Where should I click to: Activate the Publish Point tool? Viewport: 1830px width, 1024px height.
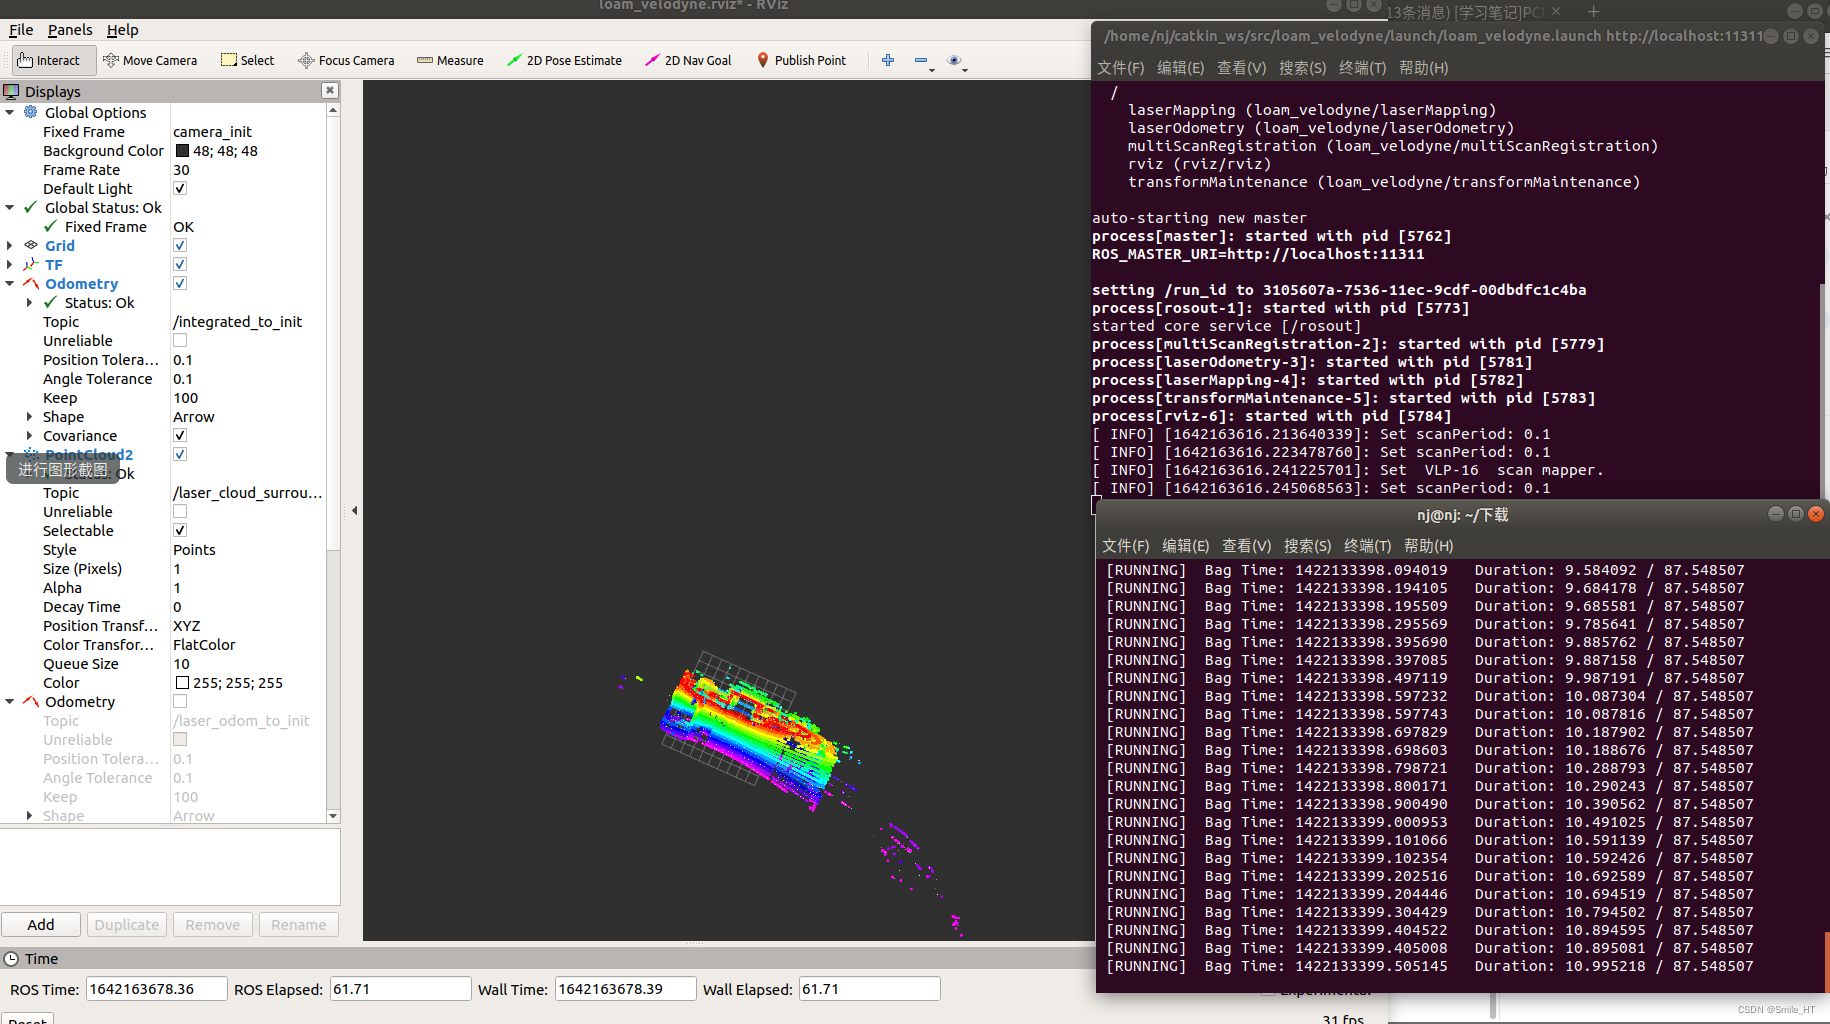tap(802, 60)
